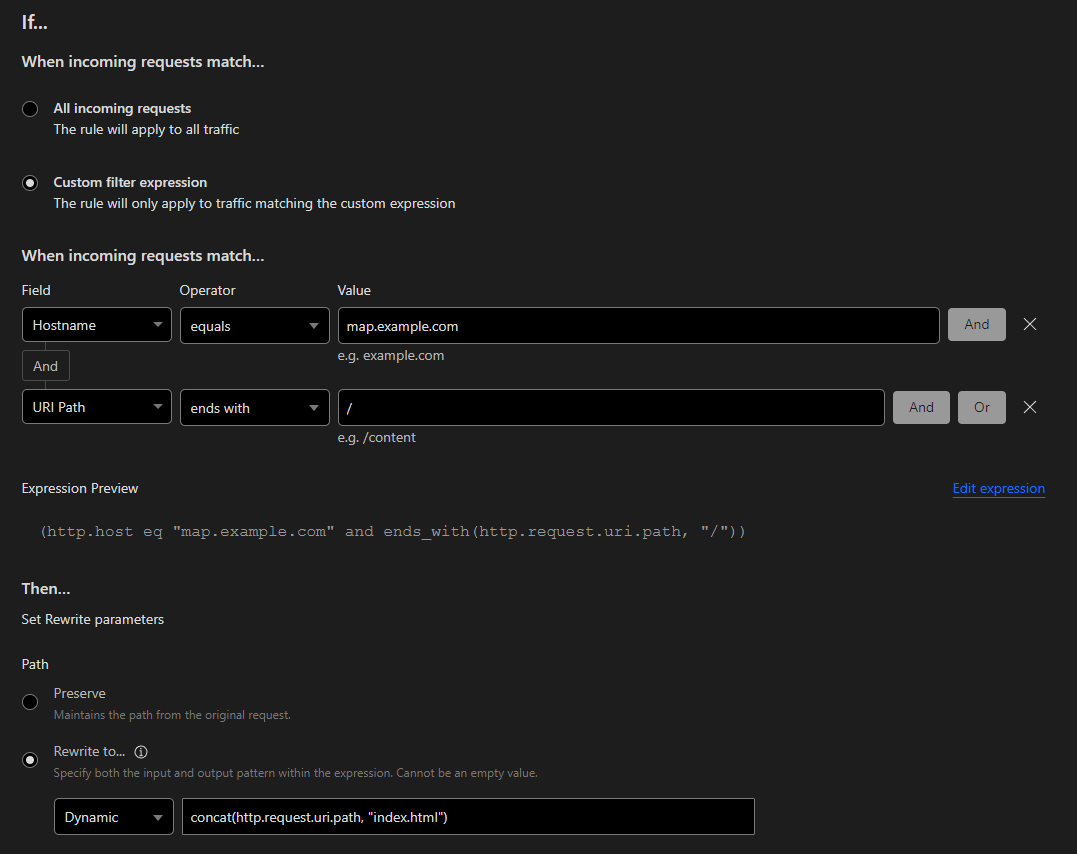Focus the map.example.com value field
This screenshot has width=1077, height=854.
638,325
